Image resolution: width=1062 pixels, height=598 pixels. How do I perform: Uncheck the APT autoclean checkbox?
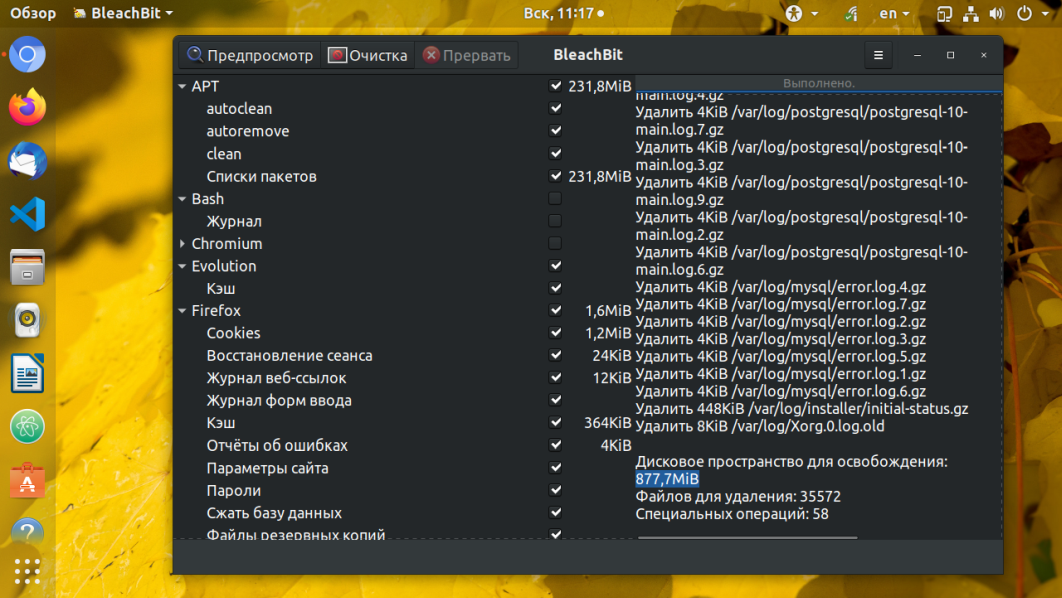pos(555,108)
